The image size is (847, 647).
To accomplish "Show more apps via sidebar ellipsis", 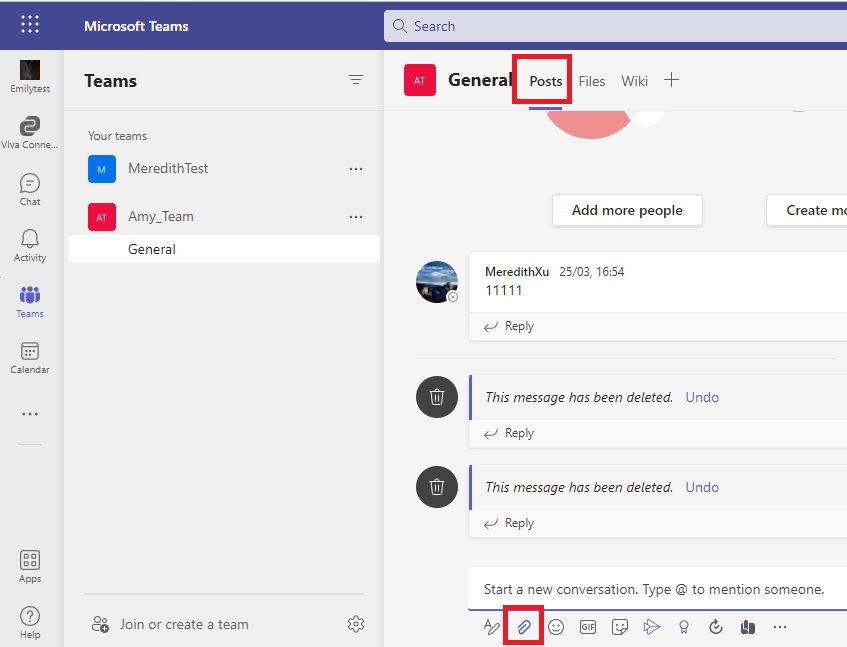I will (x=30, y=414).
